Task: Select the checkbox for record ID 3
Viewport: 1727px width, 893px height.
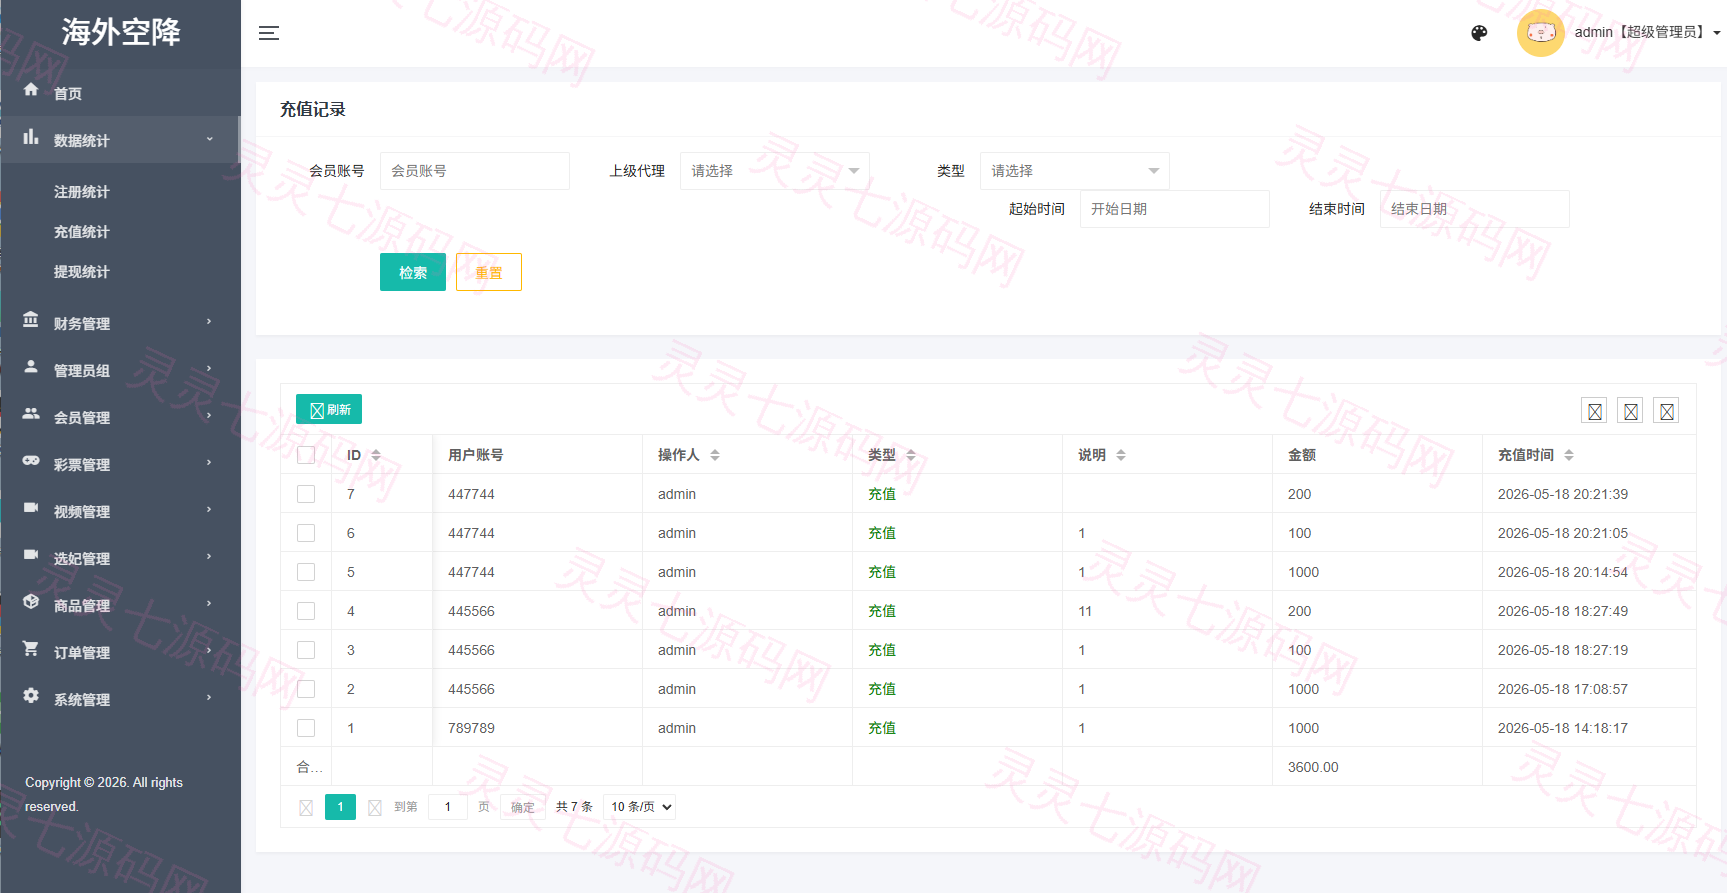Action: click(x=306, y=650)
